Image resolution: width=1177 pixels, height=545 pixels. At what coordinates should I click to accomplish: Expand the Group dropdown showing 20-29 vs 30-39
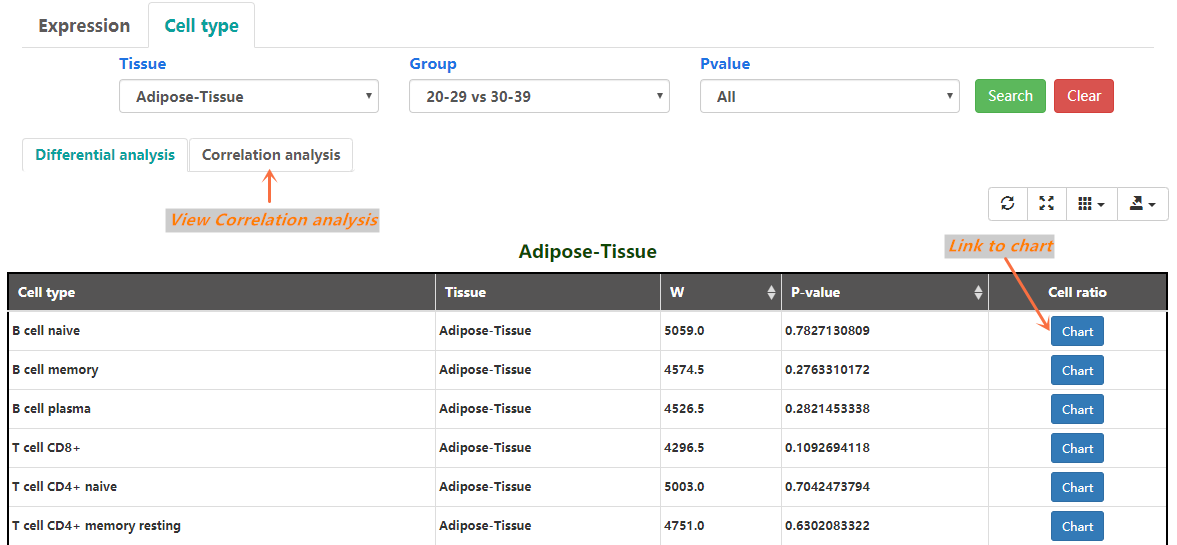[539, 97]
